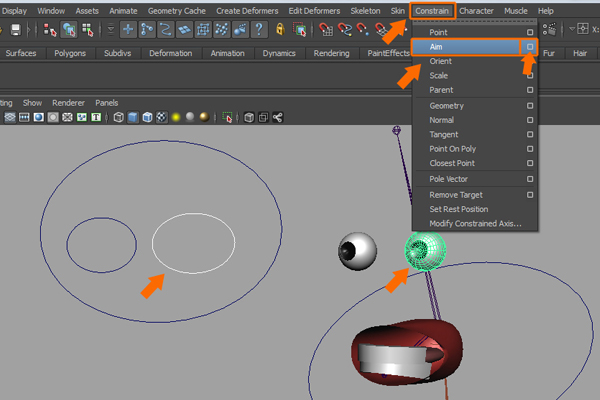Screen dimensions: 600x400
Task: Open the Animate menu
Action: [123, 11]
